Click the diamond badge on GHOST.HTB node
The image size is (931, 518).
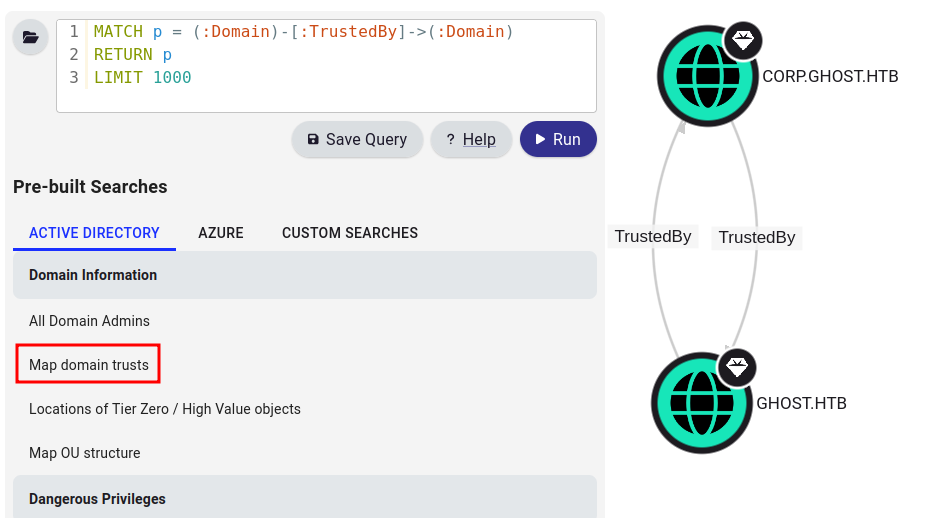[736, 367]
